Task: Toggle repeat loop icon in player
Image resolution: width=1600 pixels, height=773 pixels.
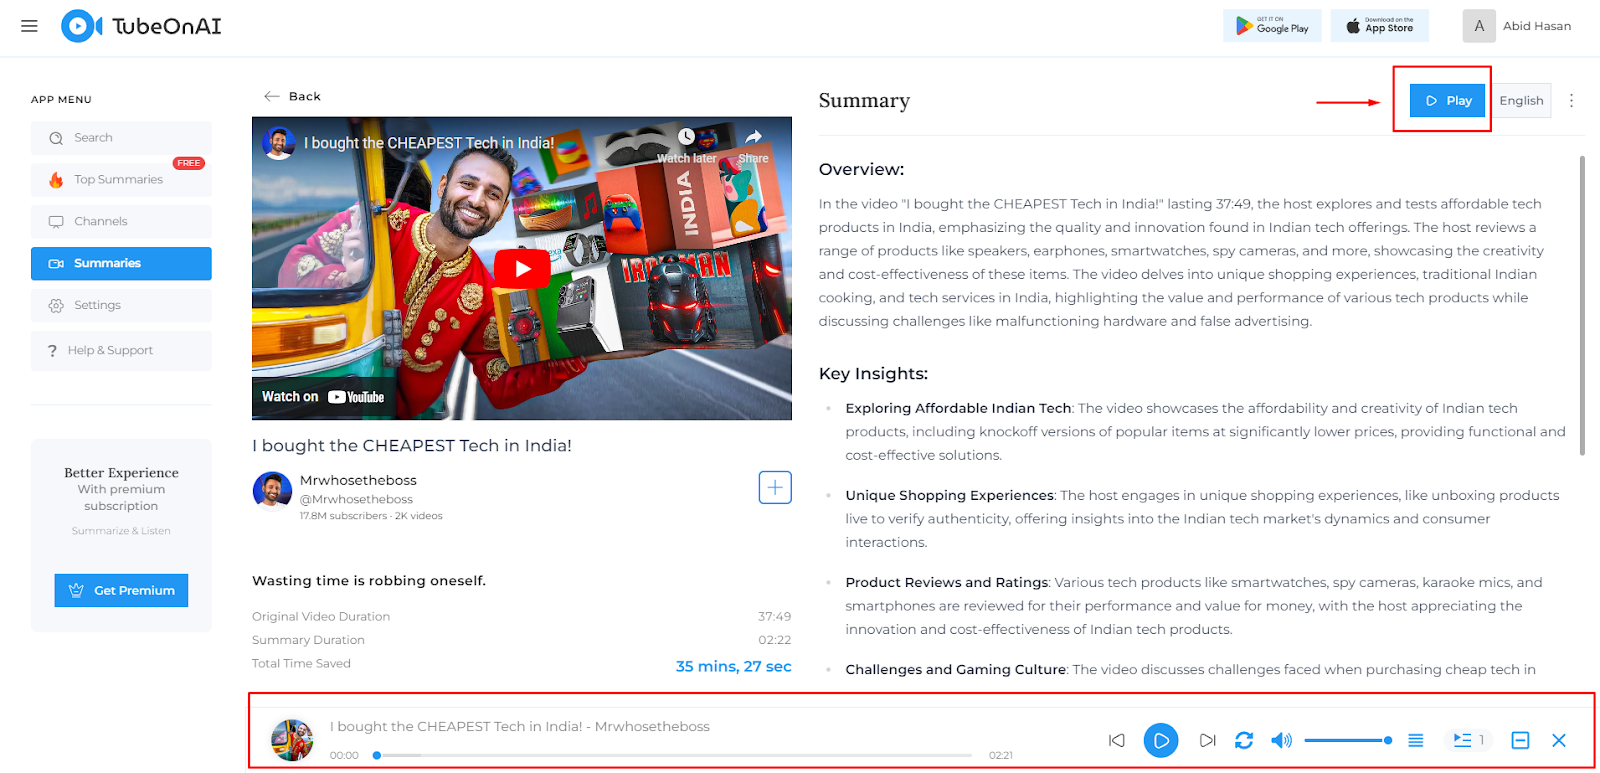Action: point(1244,740)
